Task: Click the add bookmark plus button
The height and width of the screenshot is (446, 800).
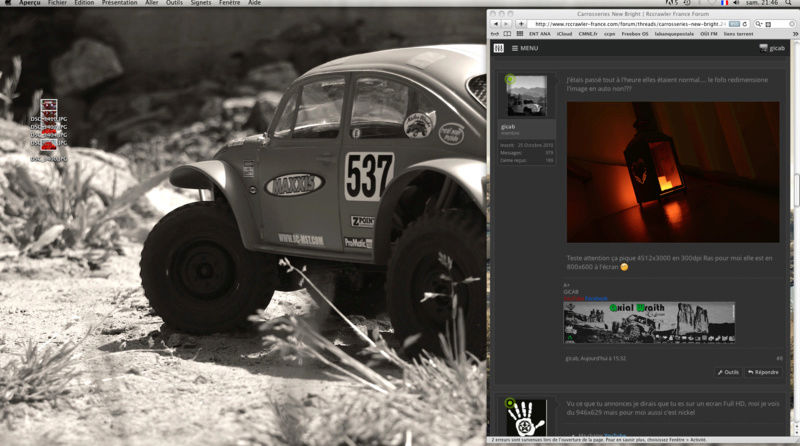Action: click(x=521, y=24)
